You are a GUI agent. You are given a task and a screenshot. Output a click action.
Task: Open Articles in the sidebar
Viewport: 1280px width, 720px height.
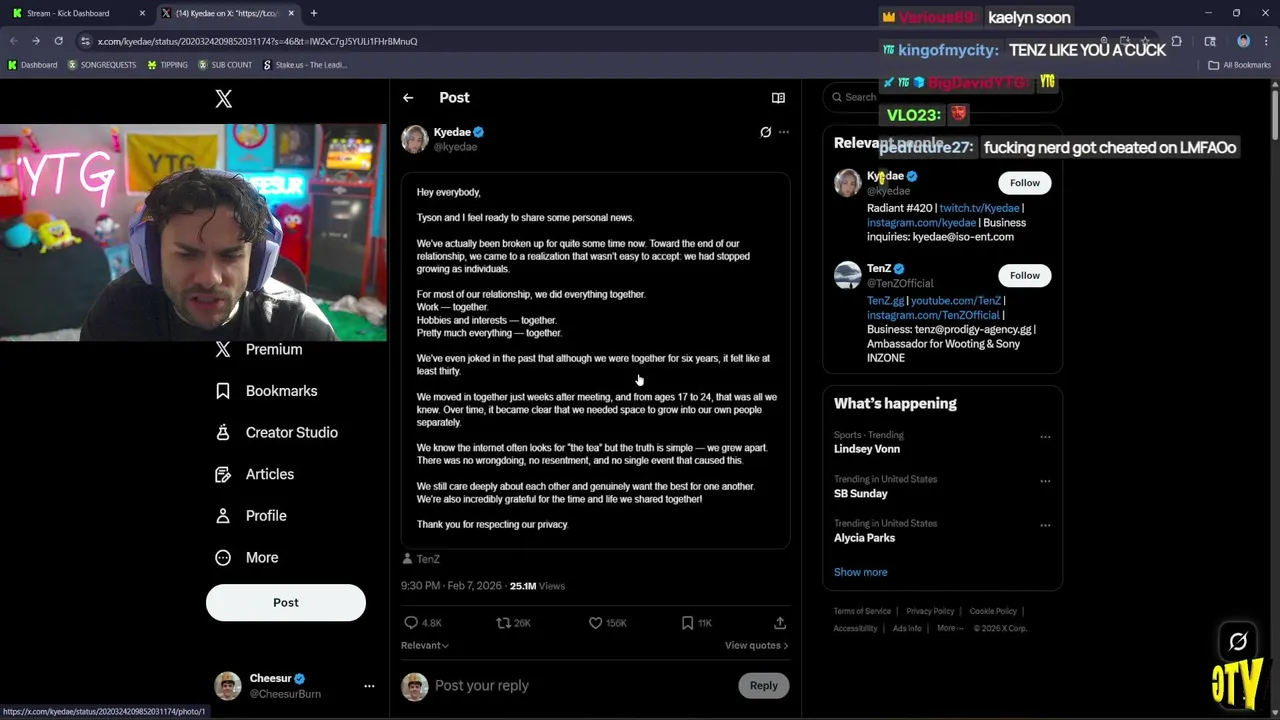[x=255, y=474]
